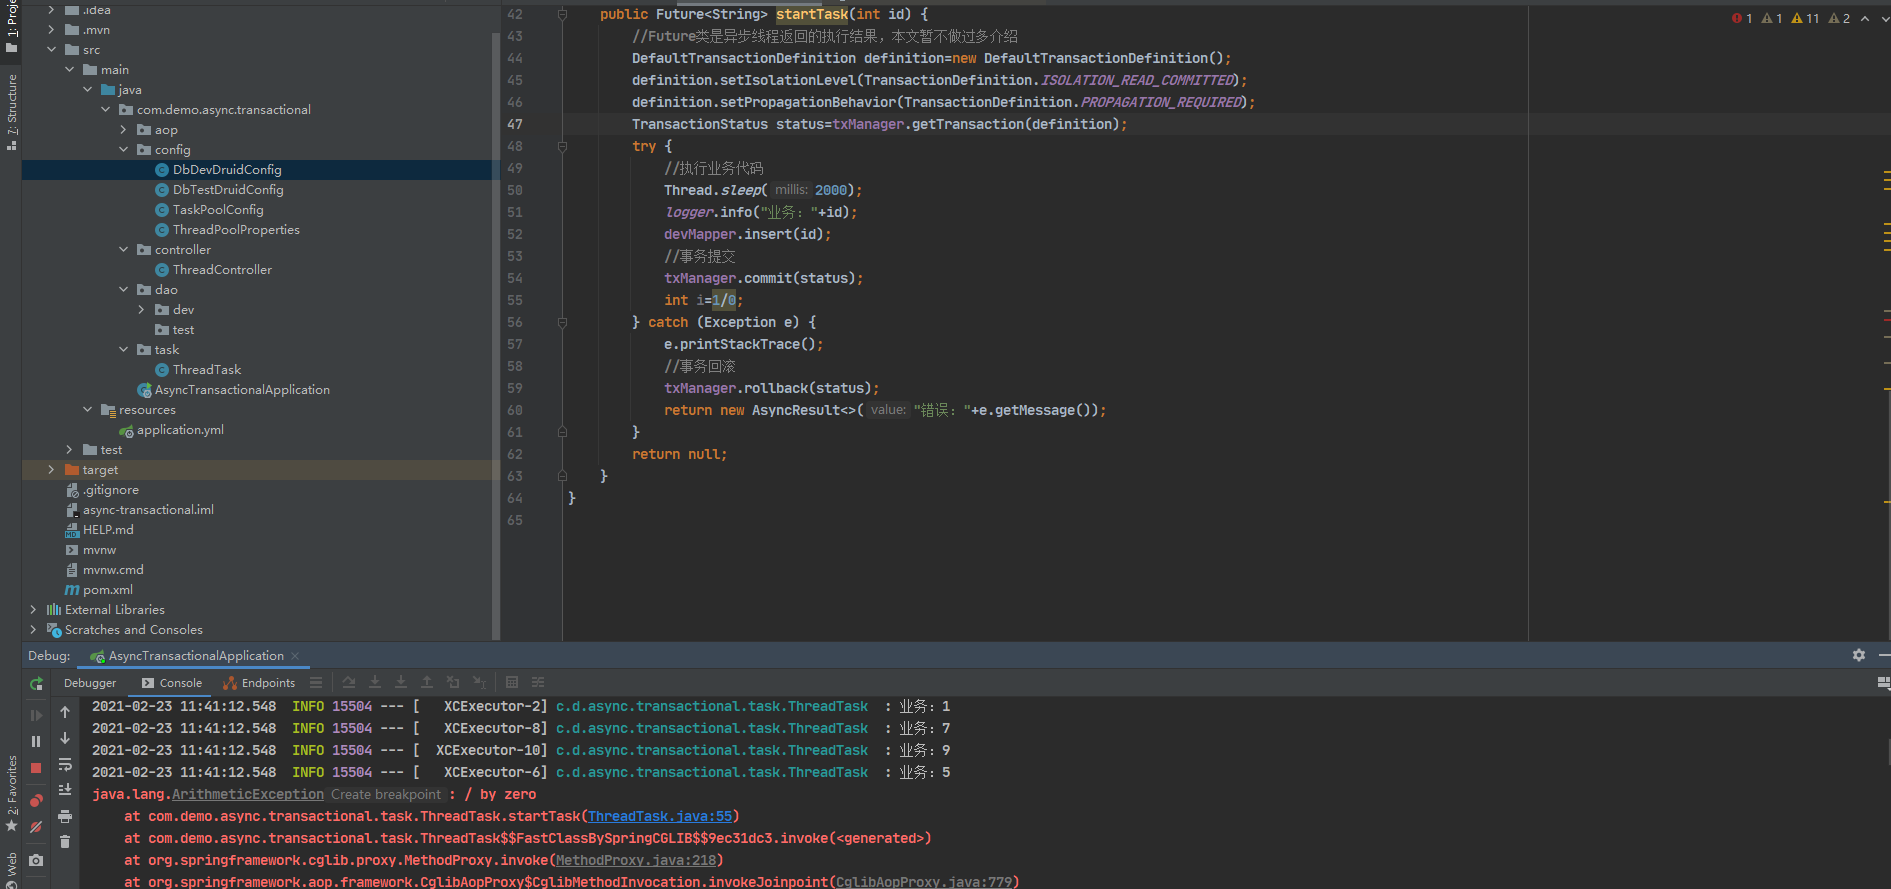Screen dimensions: 1891x889
Task: Toggle Mute Breakpoints icon
Action: pos(36,827)
